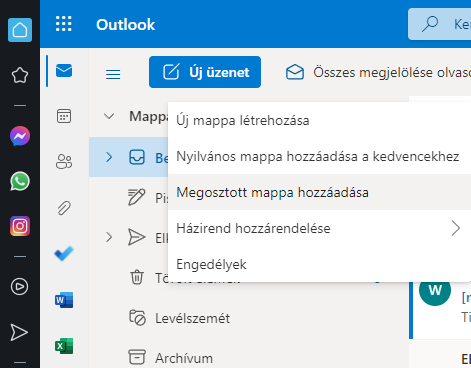Open the Levélszemét junk folder
This screenshot has height=368, width=471.
click(192, 318)
